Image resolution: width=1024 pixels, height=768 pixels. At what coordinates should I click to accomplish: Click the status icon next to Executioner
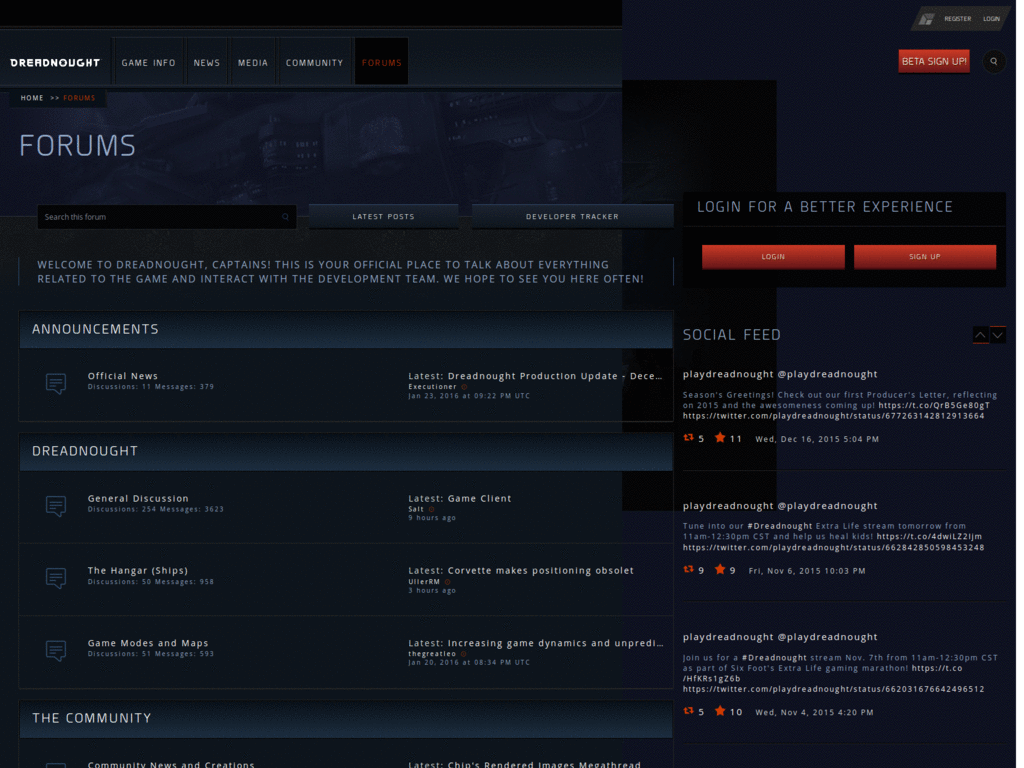click(464, 387)
